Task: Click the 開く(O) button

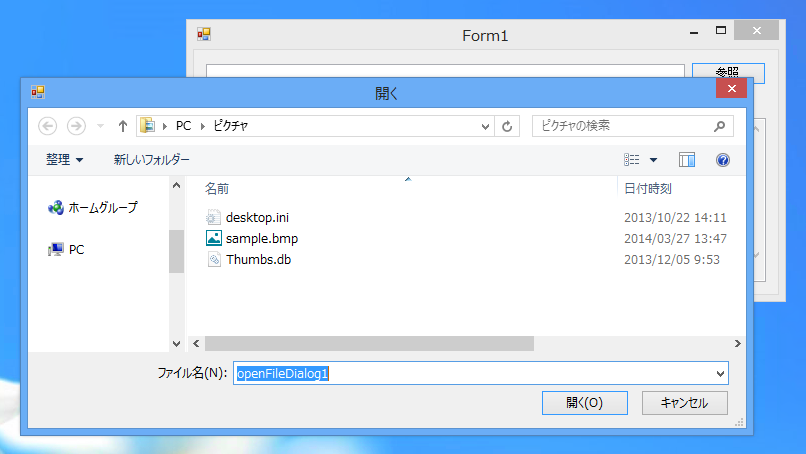Action: pos(584,403)
